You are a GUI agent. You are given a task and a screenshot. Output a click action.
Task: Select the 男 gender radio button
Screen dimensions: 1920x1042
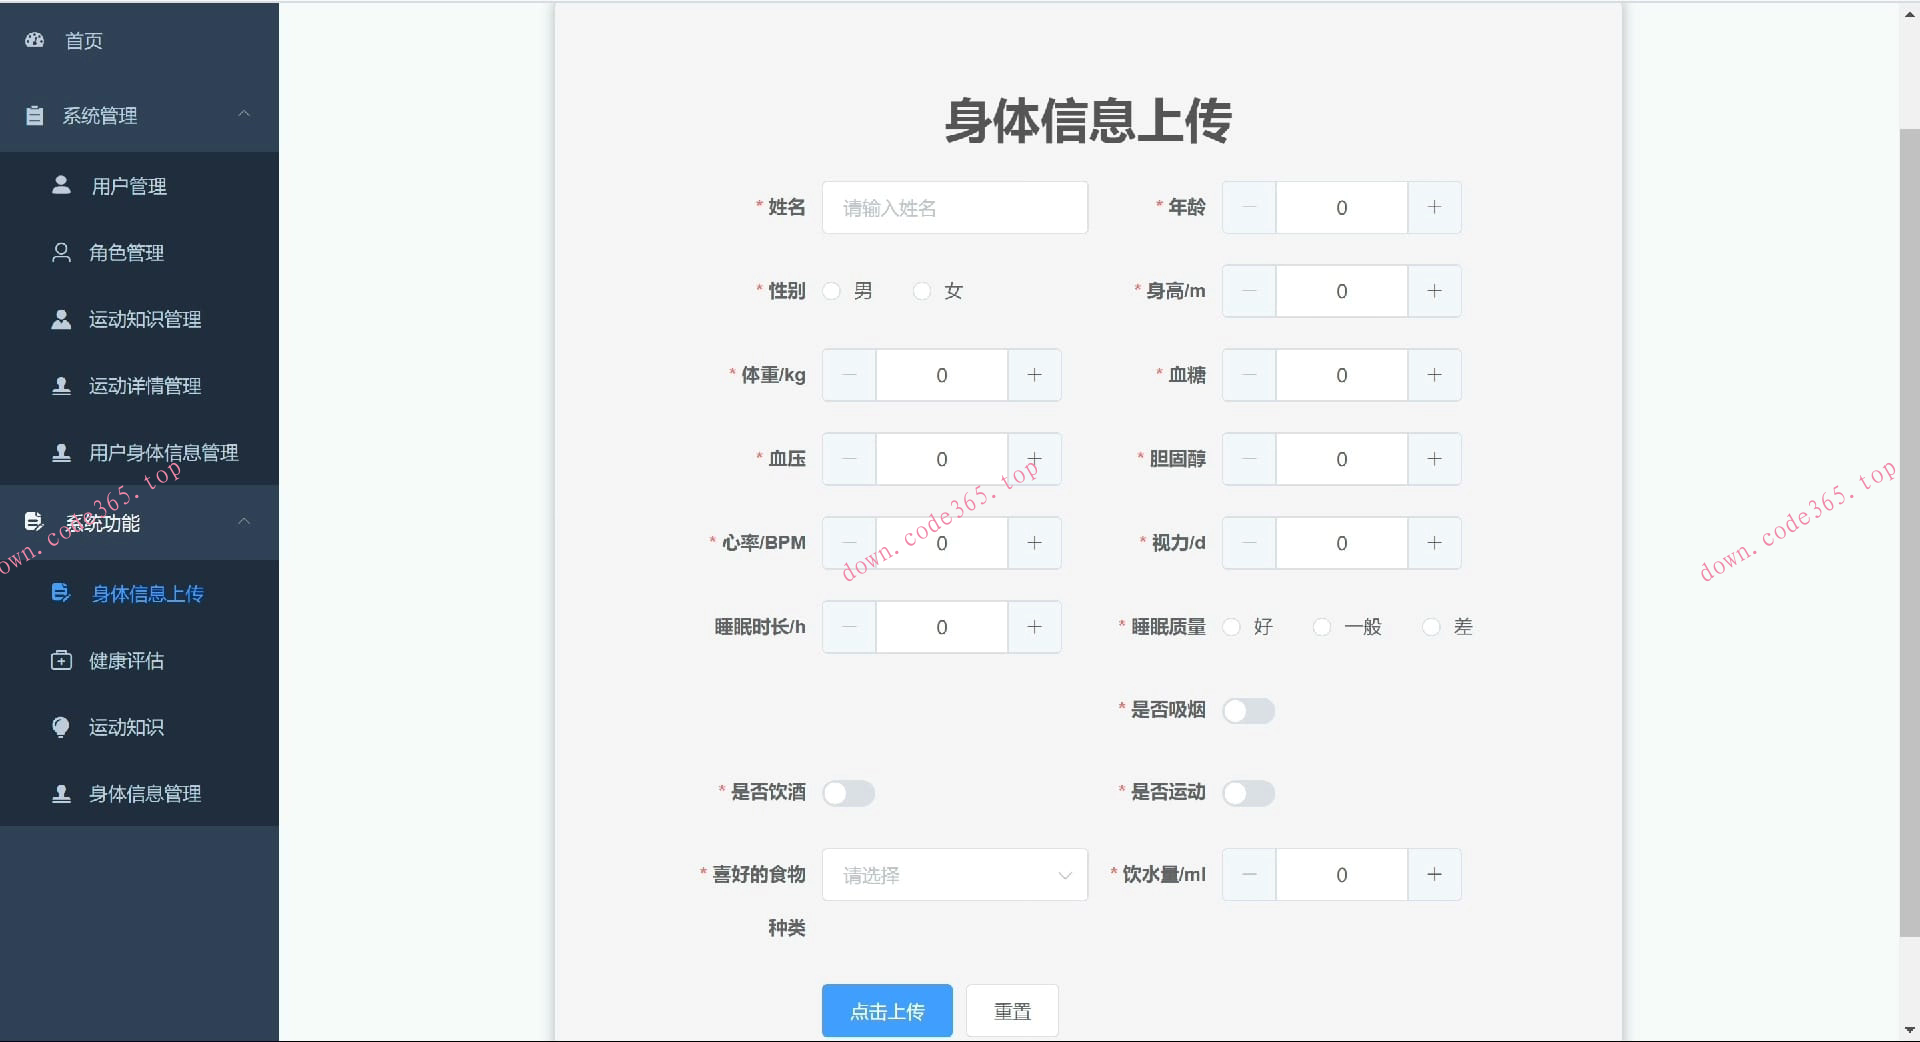tap(831, 291)
